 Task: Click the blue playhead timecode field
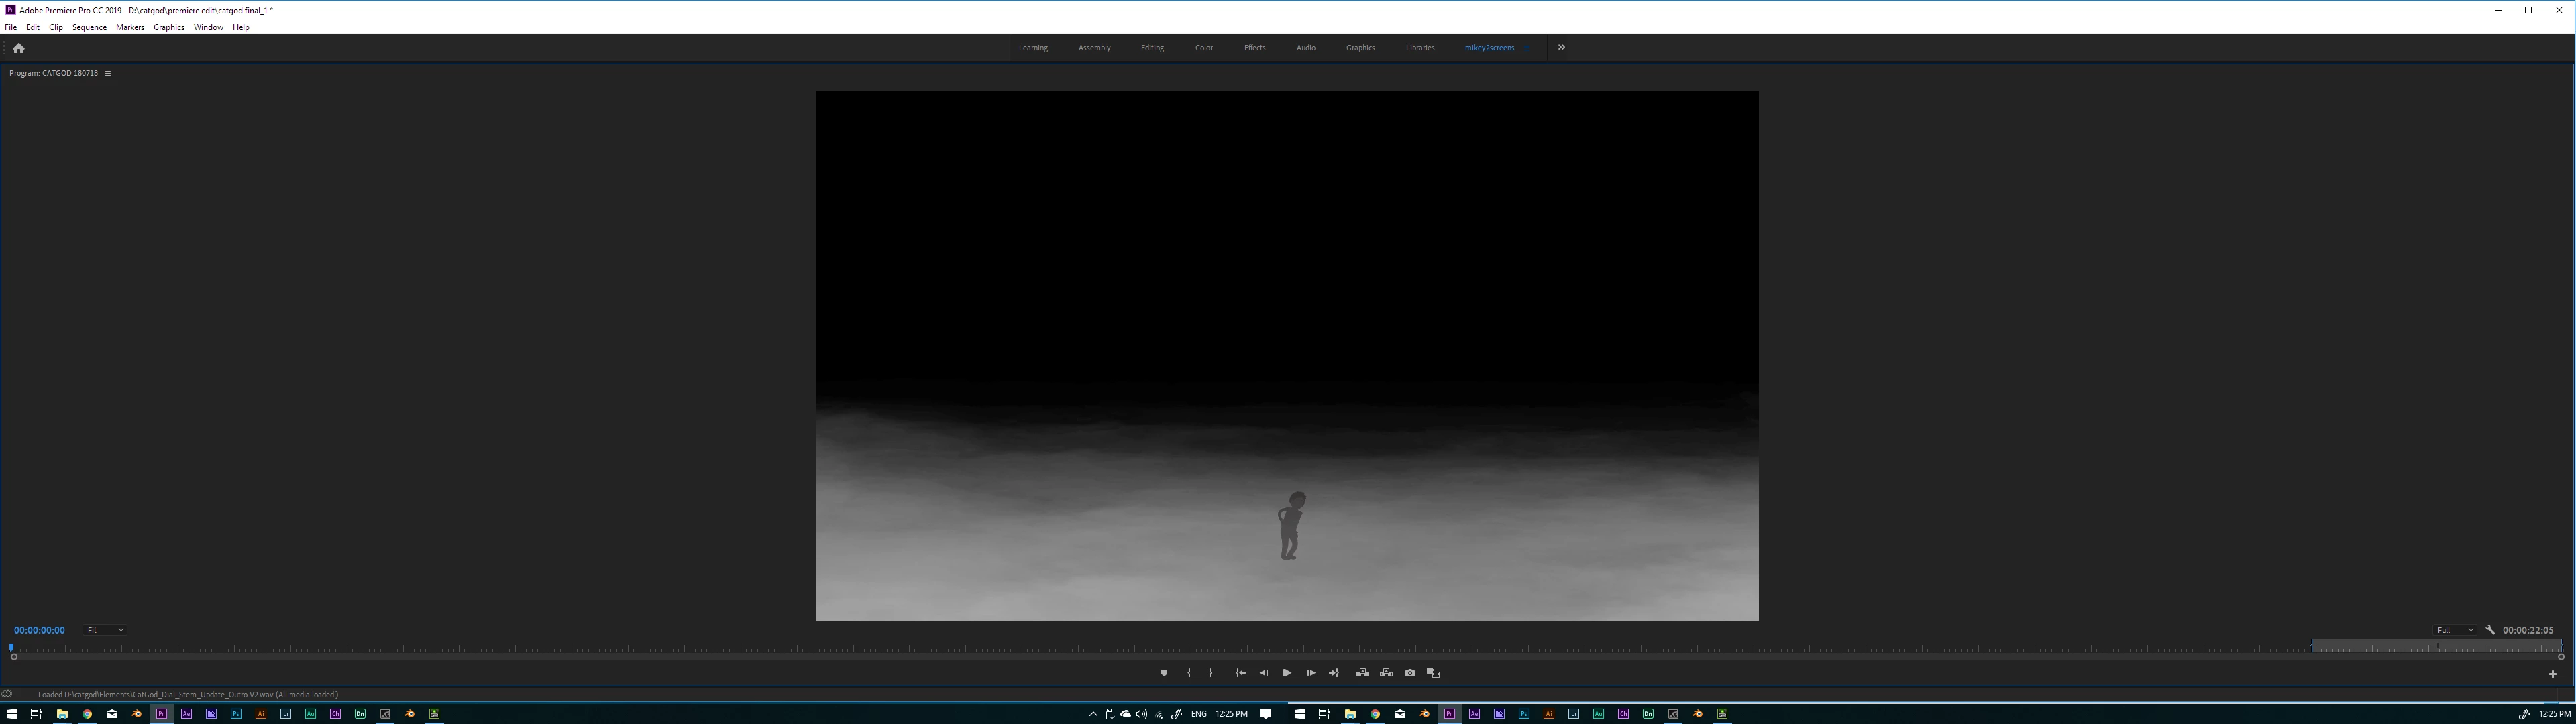click(x=39, y=630)
